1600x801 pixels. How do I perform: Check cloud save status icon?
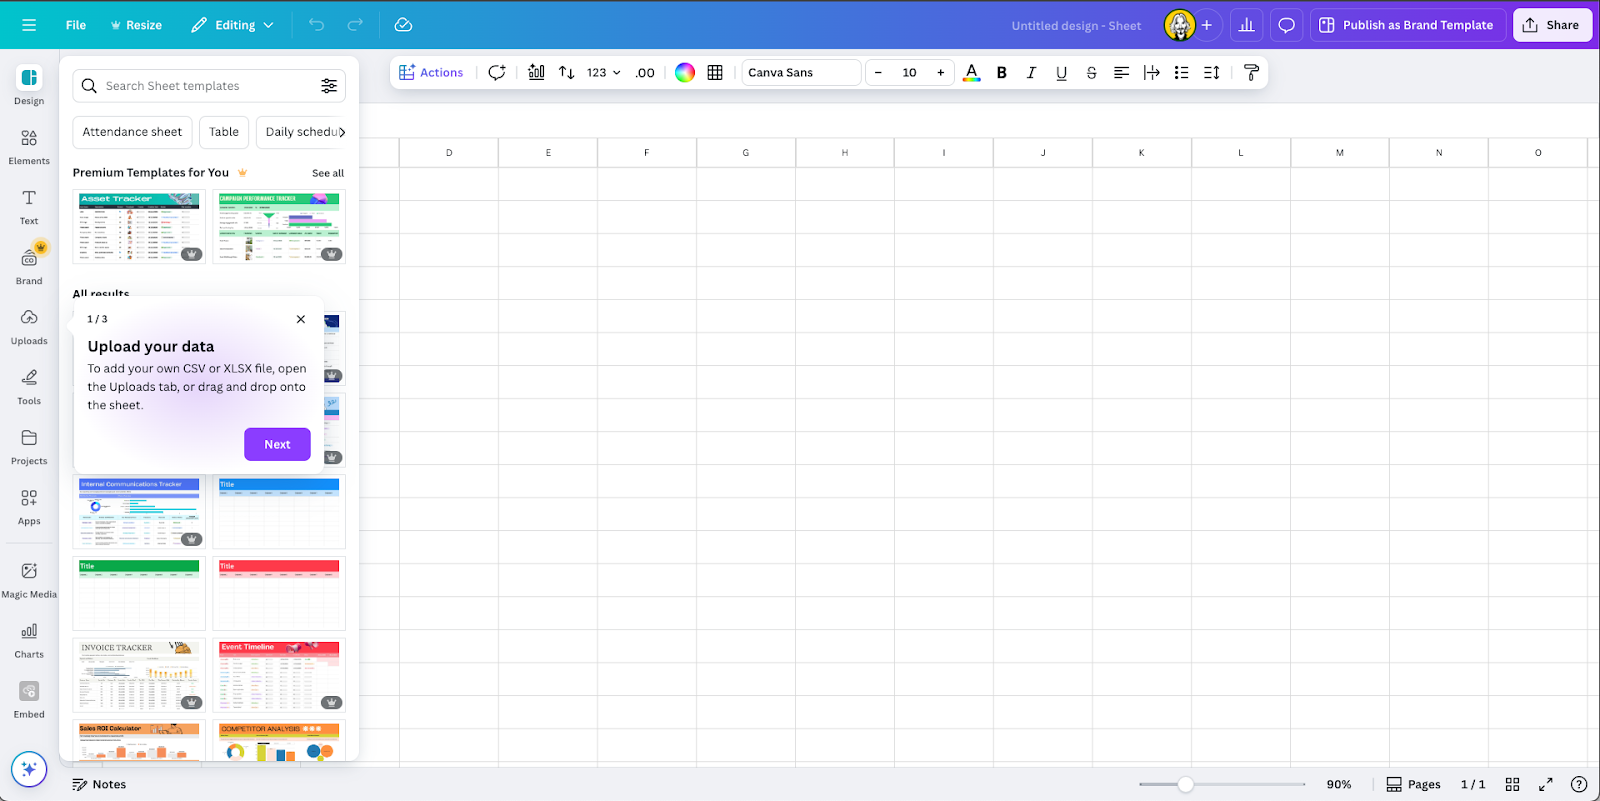(x=403, y=25)
